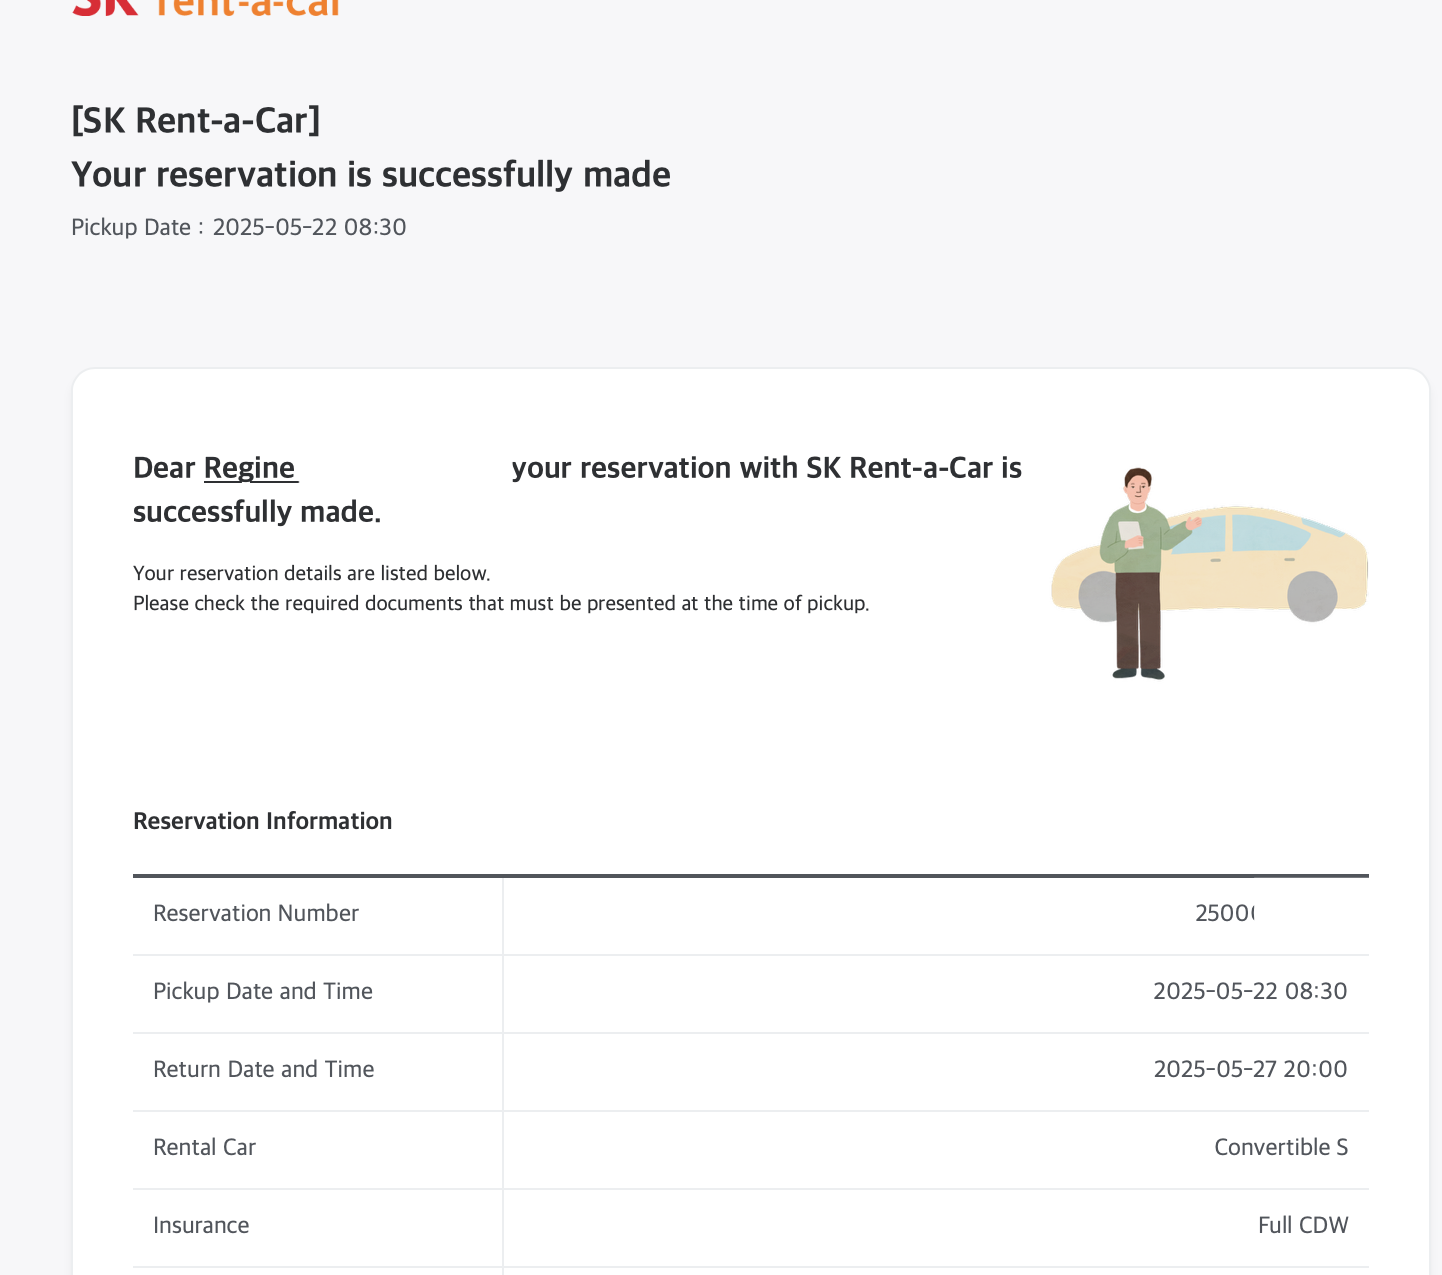Screen dimensions: 1442x1275
Task: Click the man holding a paper illustration
Action: pyautogui.click(x=1138, y=570)
